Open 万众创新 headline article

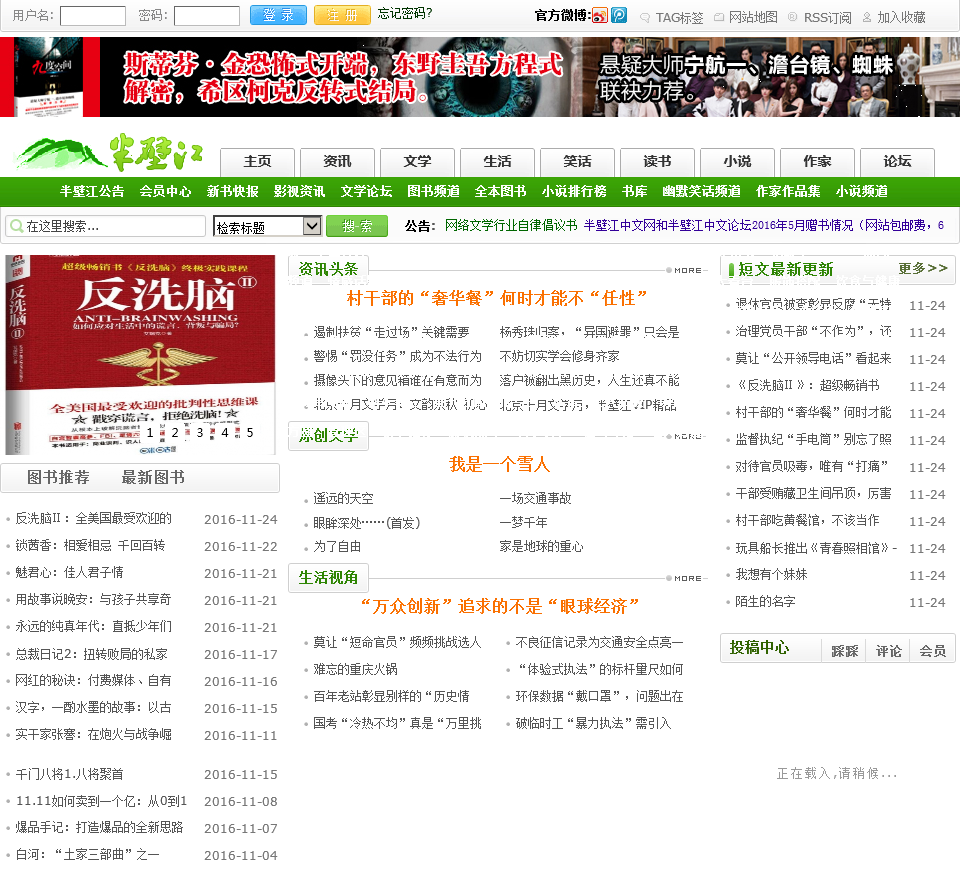tap(498, 607)
